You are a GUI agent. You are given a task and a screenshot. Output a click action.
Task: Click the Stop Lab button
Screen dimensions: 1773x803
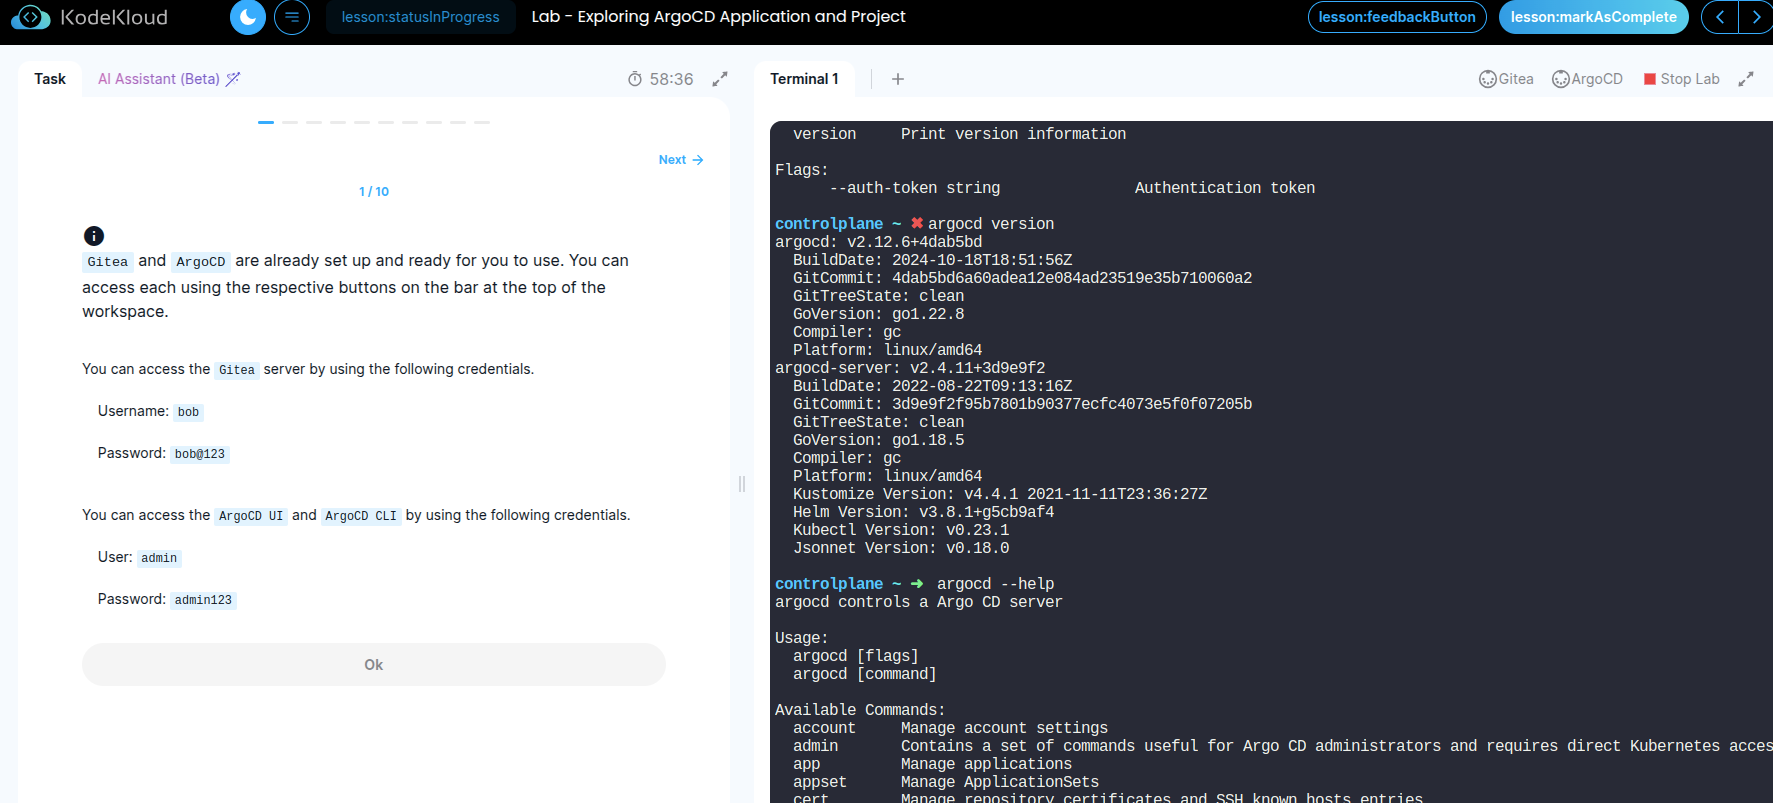pos(1682,79)
